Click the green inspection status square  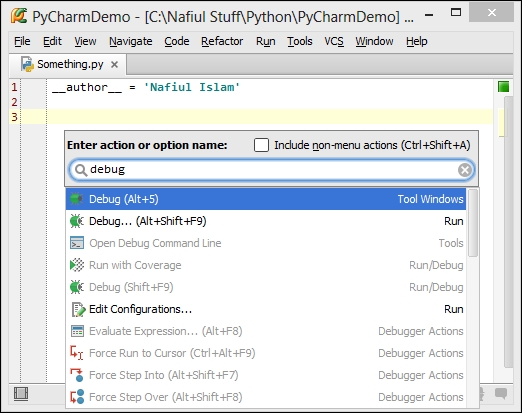(503, 87)
